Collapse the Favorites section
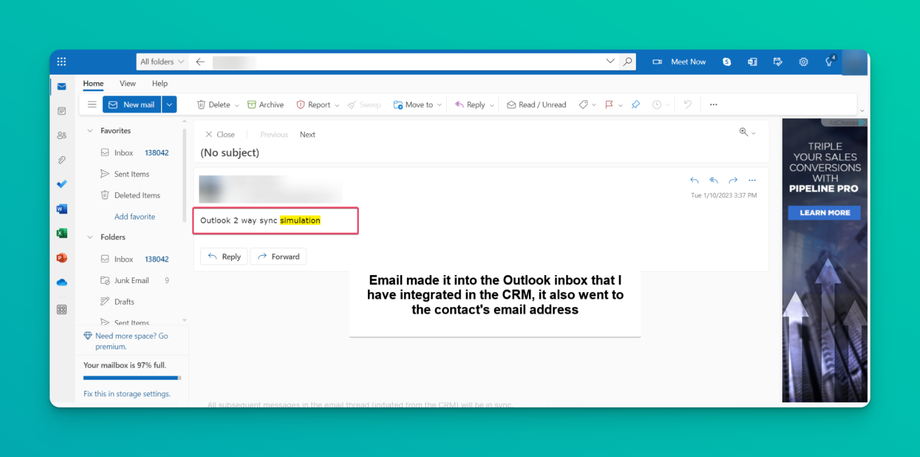The height and width of the screenshot is (457, 920). point(90,131)
